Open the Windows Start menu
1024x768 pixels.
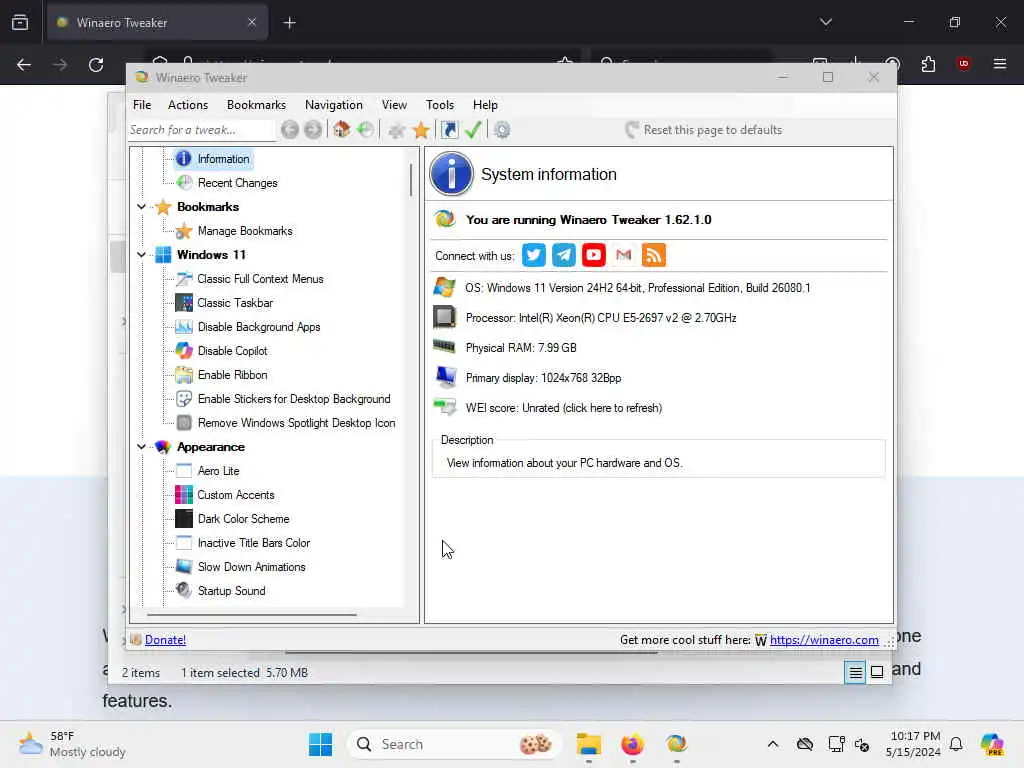(x=320, y=744)
